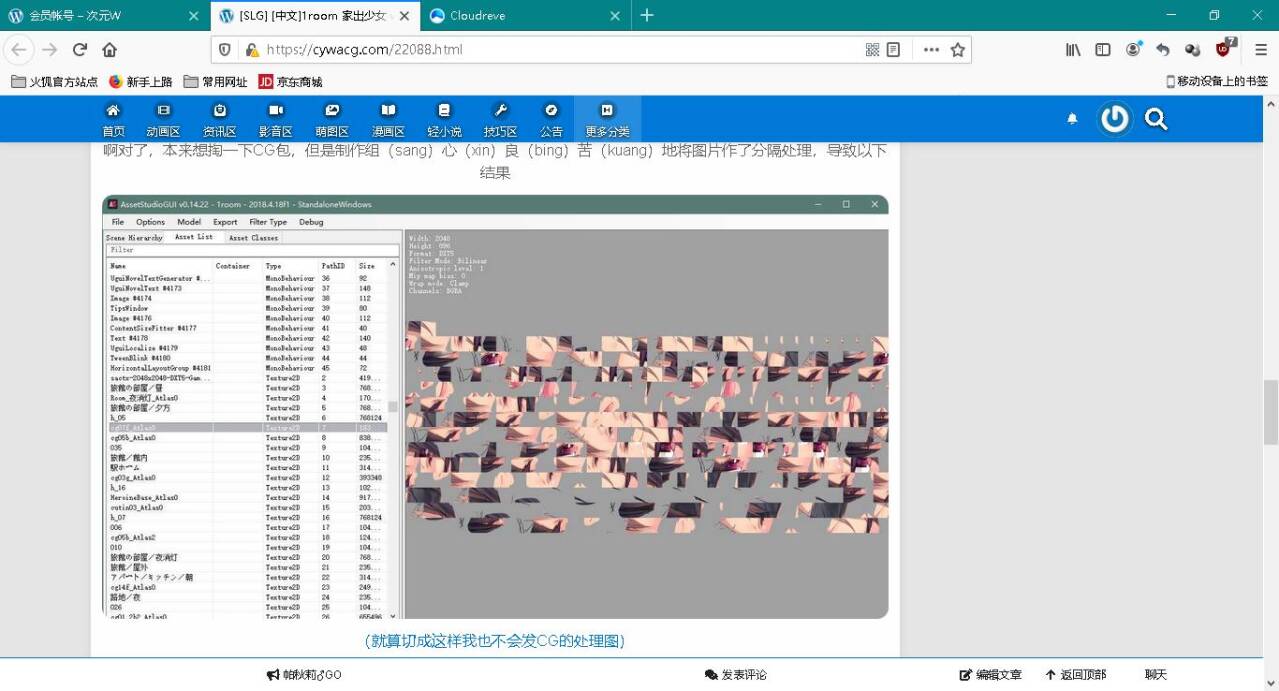Toggle the Firefox sidebar
Image resolution: width=1279 pixels, height=691 pixels.
click(x=1103, y=50)
